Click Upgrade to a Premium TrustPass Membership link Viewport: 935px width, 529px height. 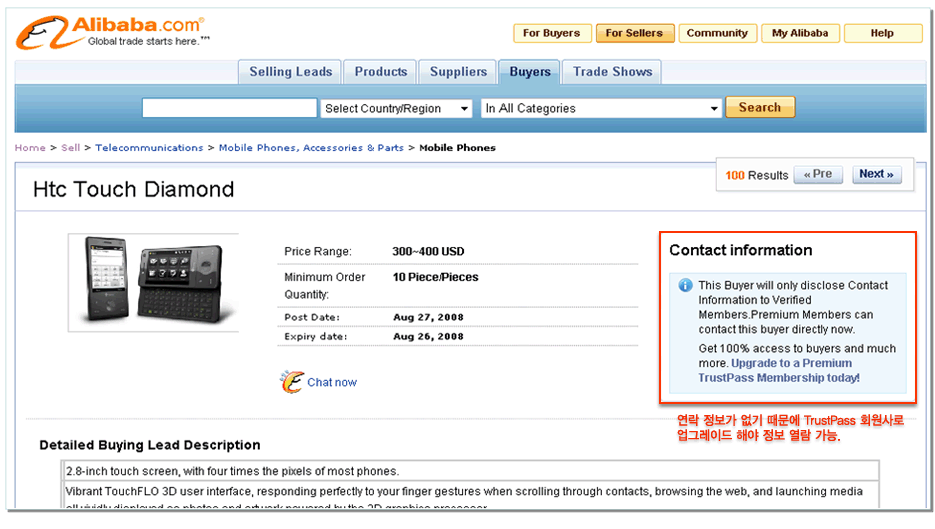click(779, 370)
